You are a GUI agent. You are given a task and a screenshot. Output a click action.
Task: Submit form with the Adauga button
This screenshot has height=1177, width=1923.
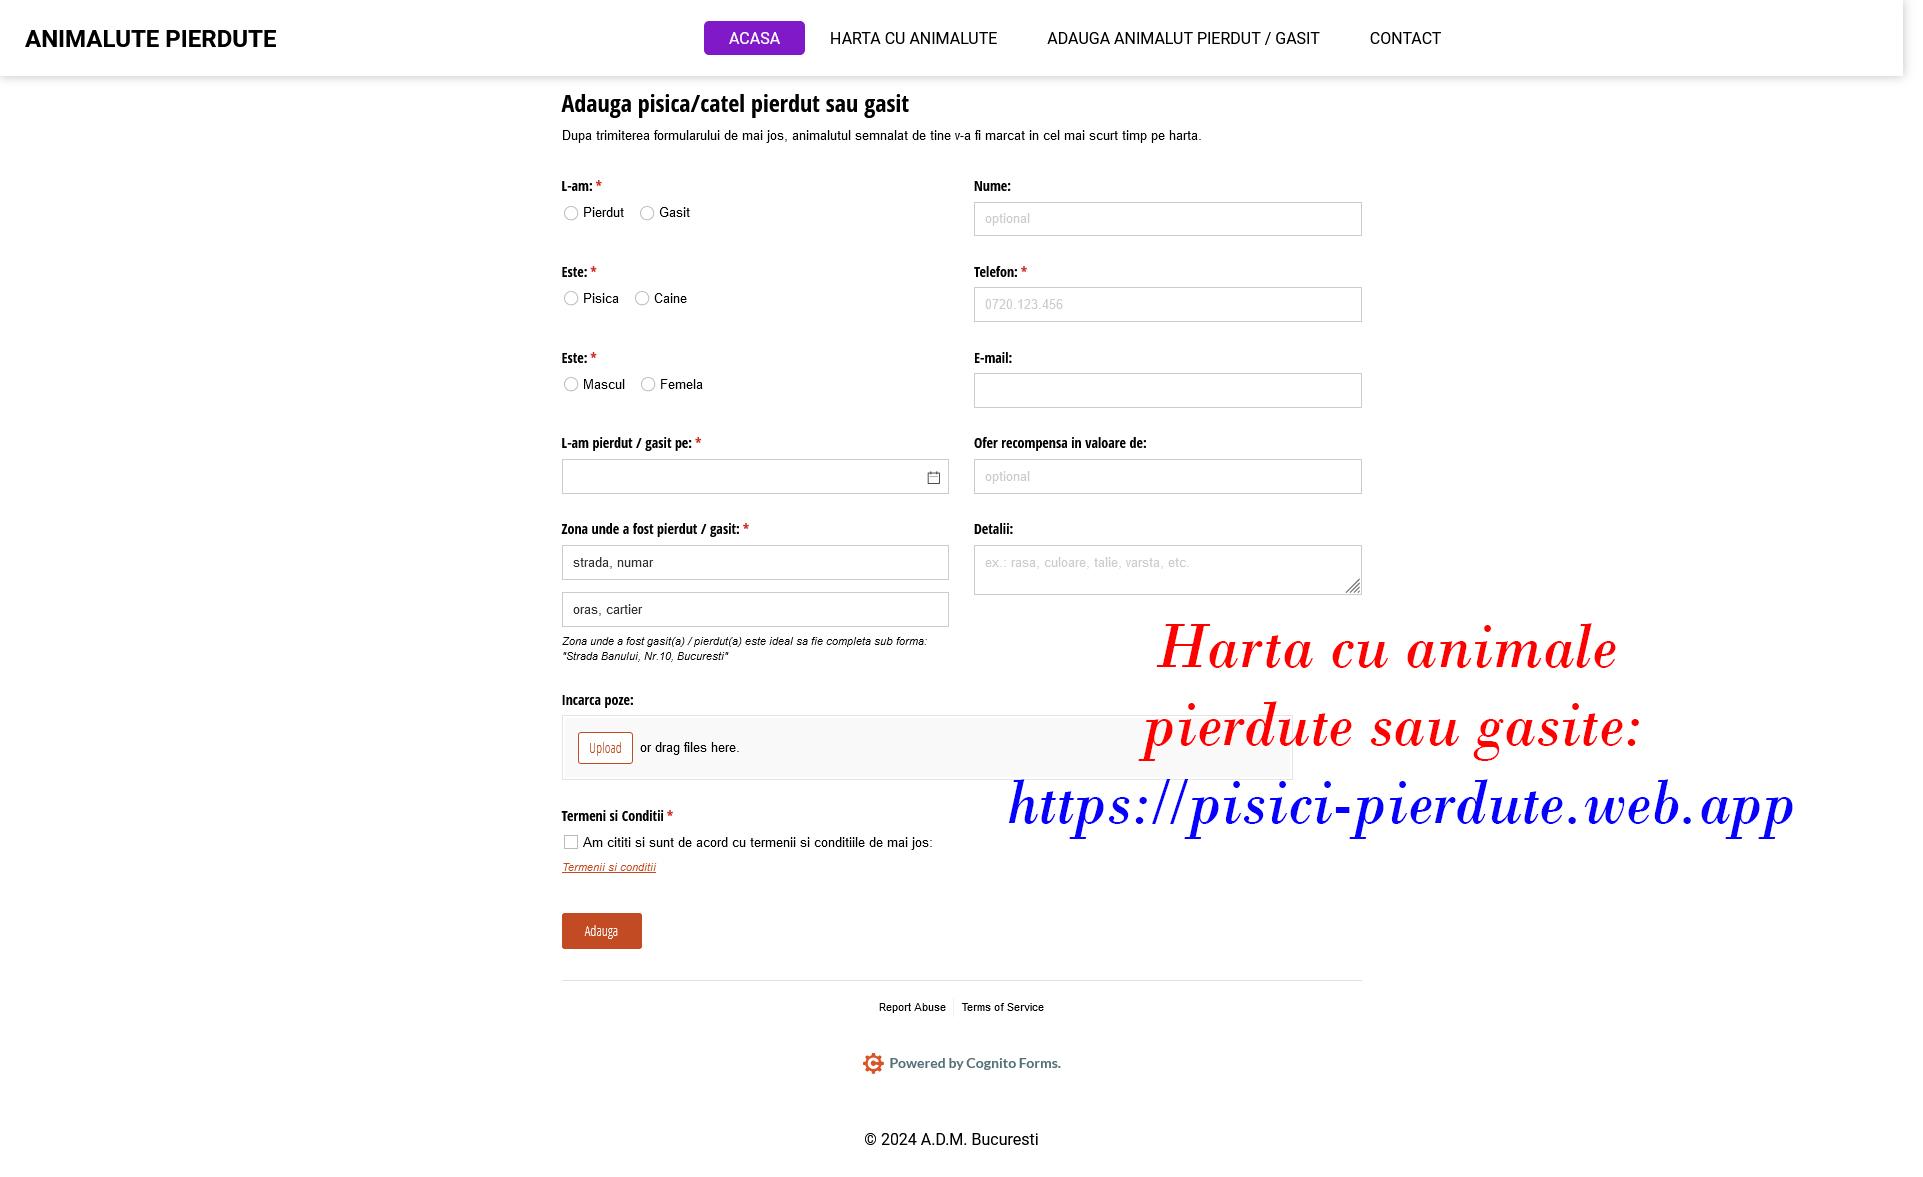(x=601, y=931)
